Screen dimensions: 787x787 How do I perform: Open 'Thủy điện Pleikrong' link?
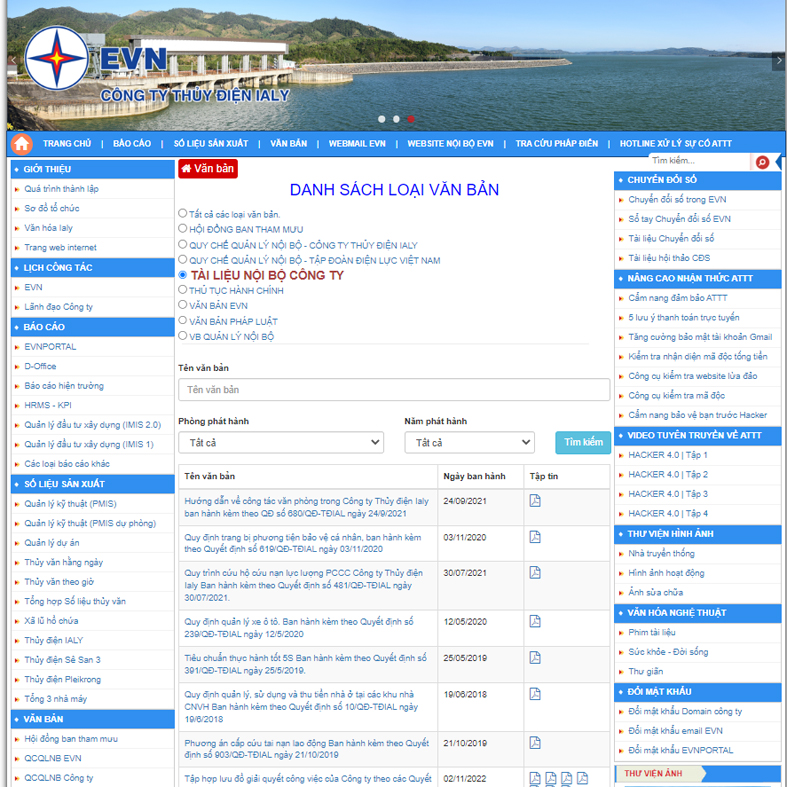coord(62,680)
